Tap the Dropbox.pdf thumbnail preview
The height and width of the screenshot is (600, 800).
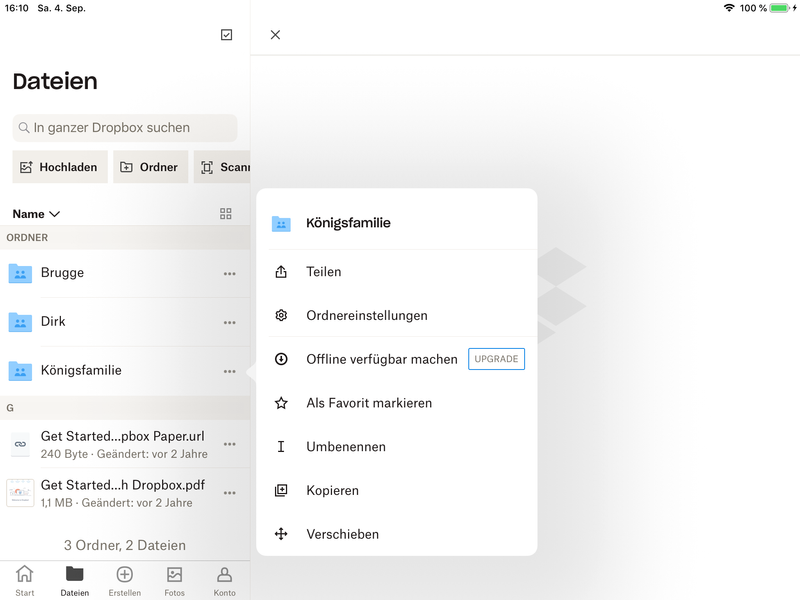pos(20,493)
